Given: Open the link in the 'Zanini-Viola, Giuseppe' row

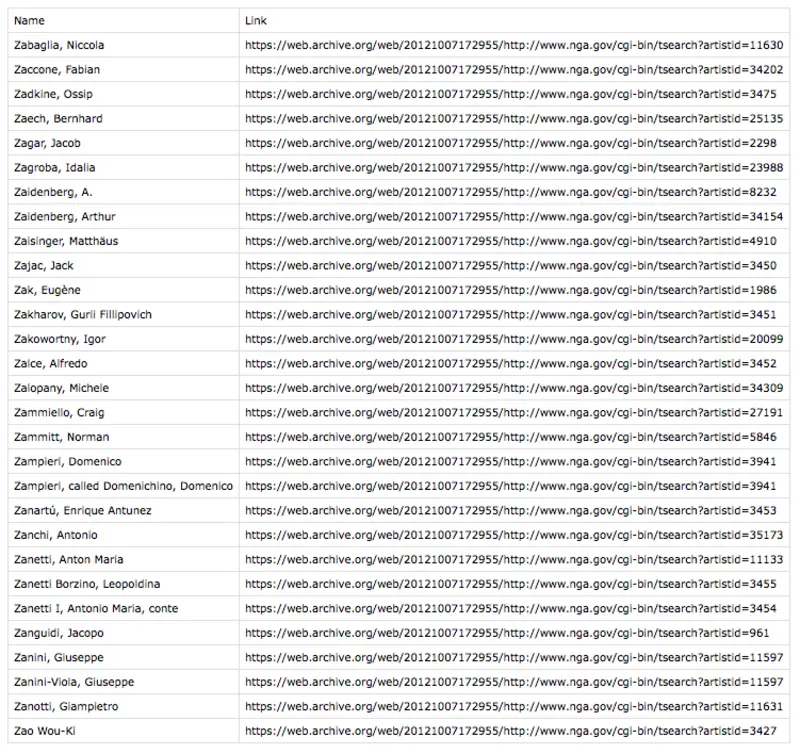Looking at the screenshot, I should (x=514, y=682).
